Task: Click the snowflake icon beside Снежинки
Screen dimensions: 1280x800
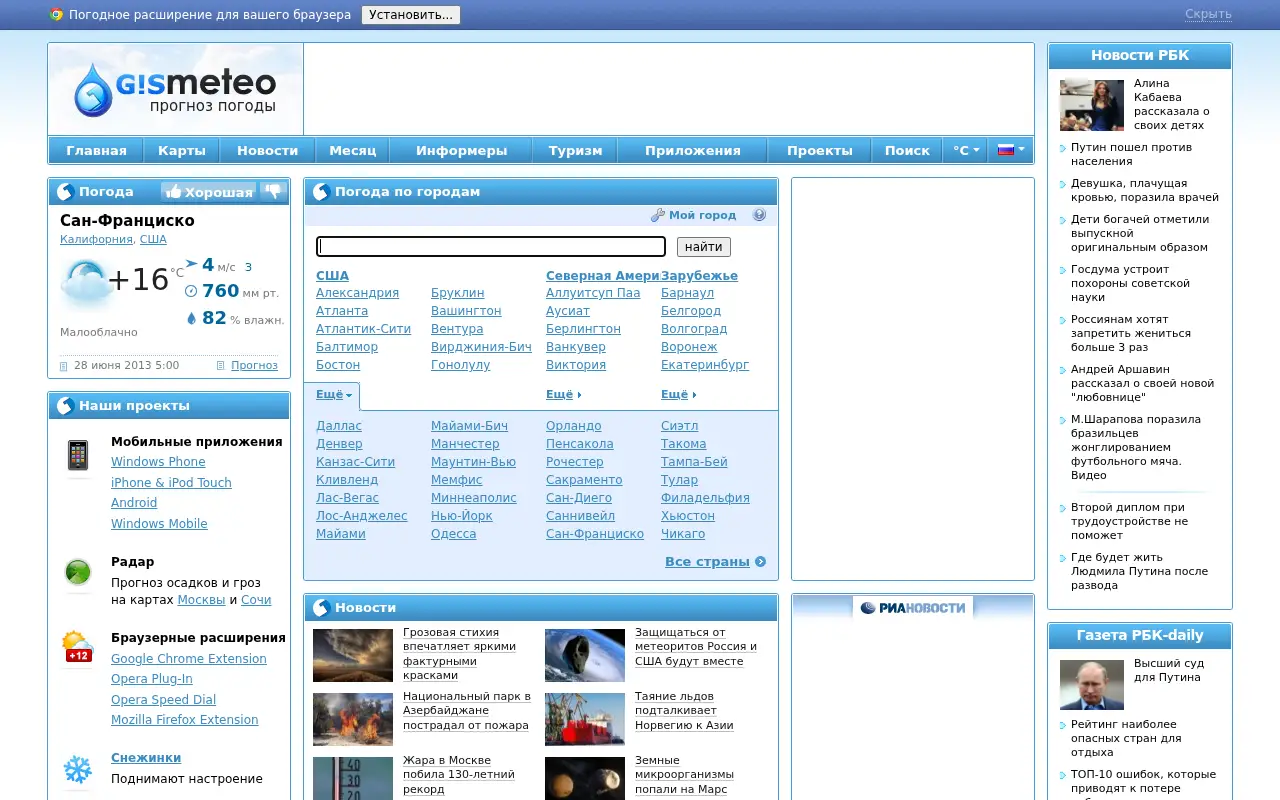Action: [78, 769]
